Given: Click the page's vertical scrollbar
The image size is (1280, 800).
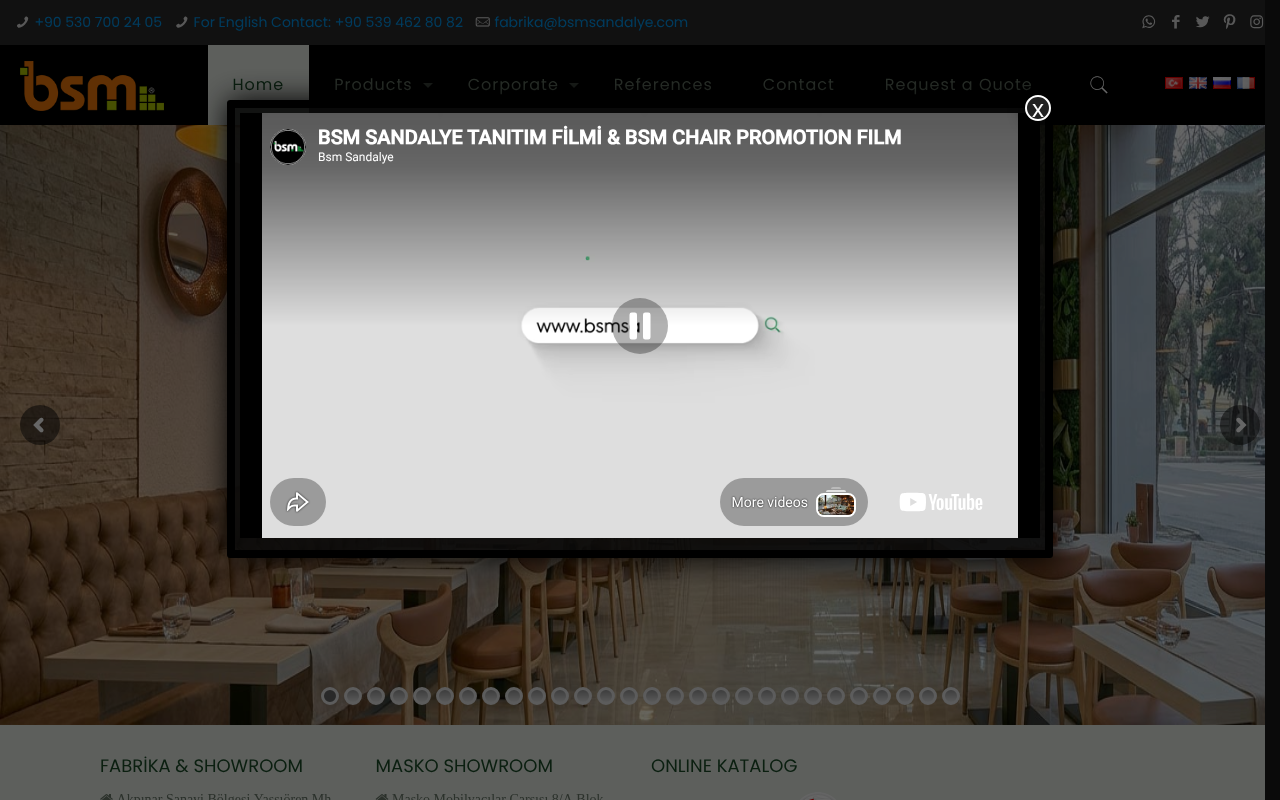Looking at the screenshot, I should coord(1273,400).
